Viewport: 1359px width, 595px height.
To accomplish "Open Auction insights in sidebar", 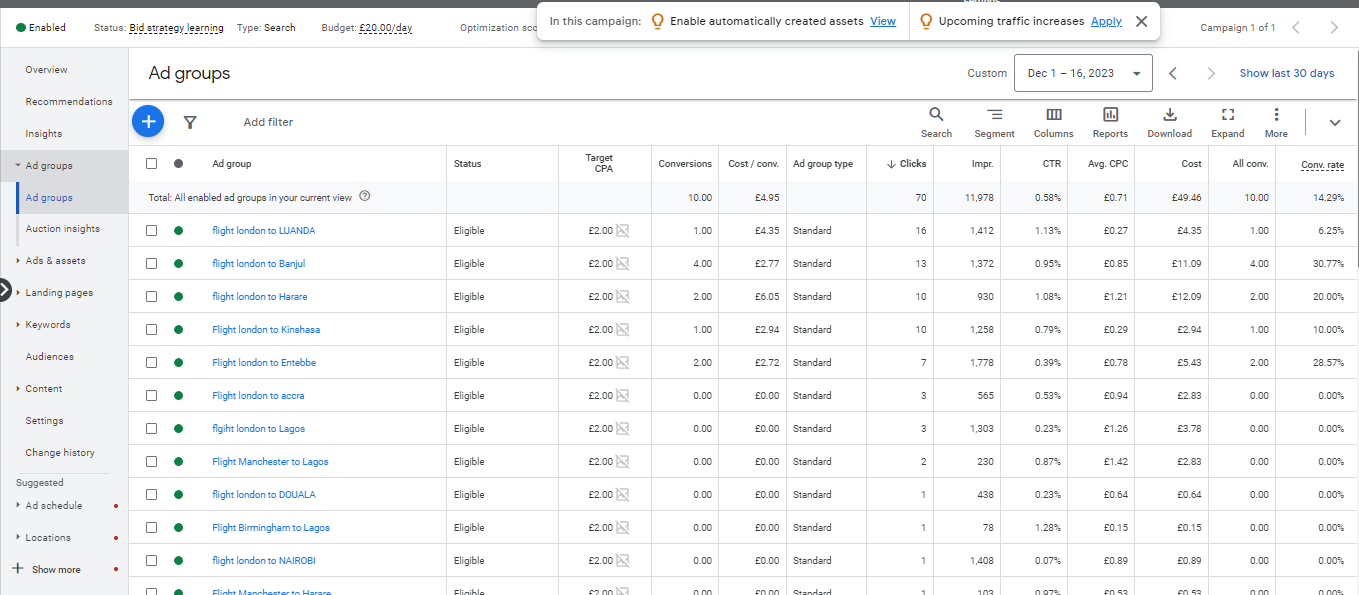I will pyautogui.click(x=62, y=229).
